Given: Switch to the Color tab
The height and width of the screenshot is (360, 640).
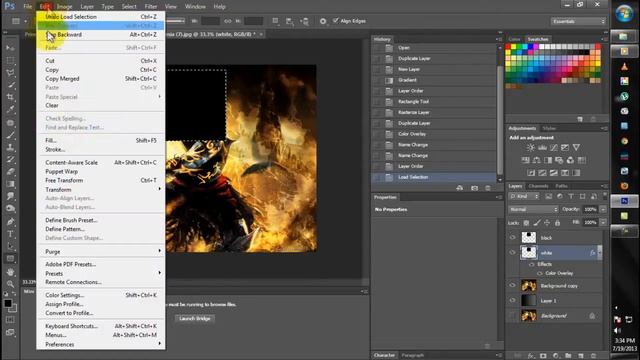Looking at the screenshot, I should pyautogui.click(x=514, y=39).
